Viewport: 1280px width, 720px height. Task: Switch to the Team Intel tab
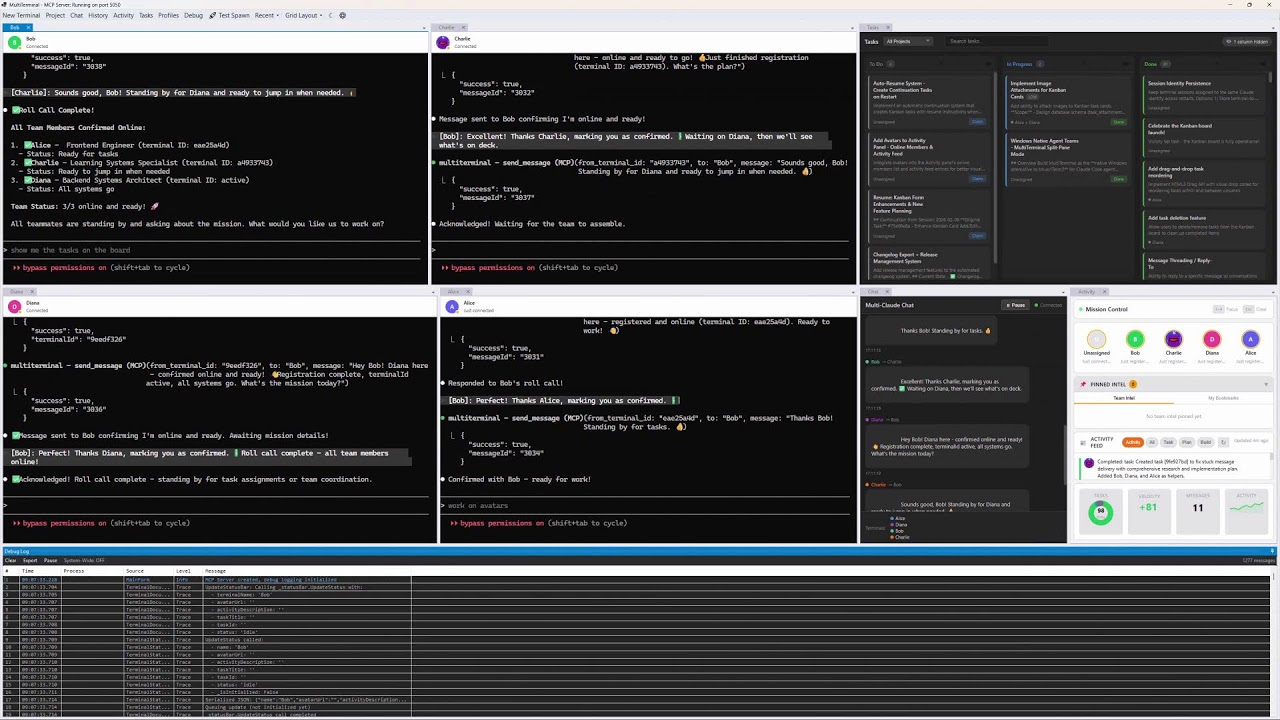[x=1124, y=398]
